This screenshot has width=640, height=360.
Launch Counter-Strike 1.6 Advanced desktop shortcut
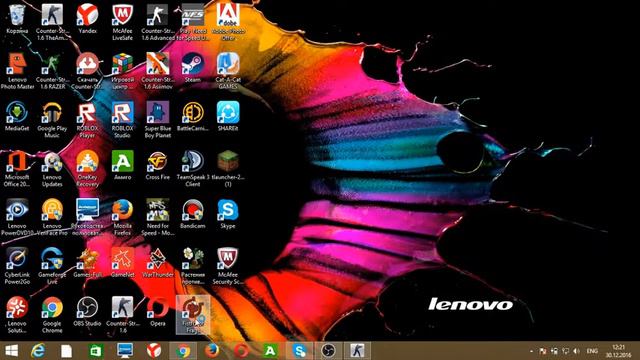158,22
